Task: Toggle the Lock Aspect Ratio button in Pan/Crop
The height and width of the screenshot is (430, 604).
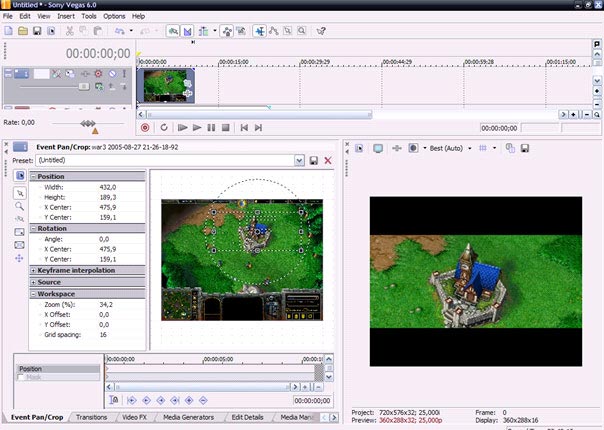Action: coord(20,232)
